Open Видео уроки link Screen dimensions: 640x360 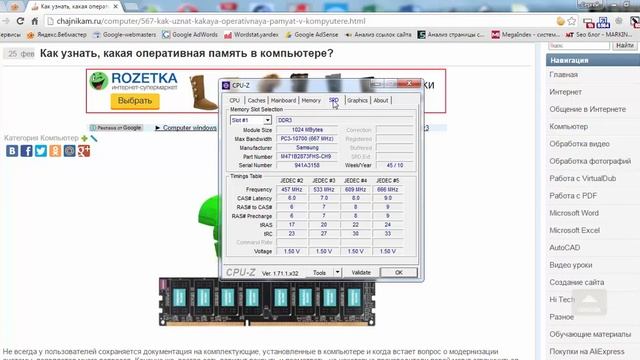[571, 265]
